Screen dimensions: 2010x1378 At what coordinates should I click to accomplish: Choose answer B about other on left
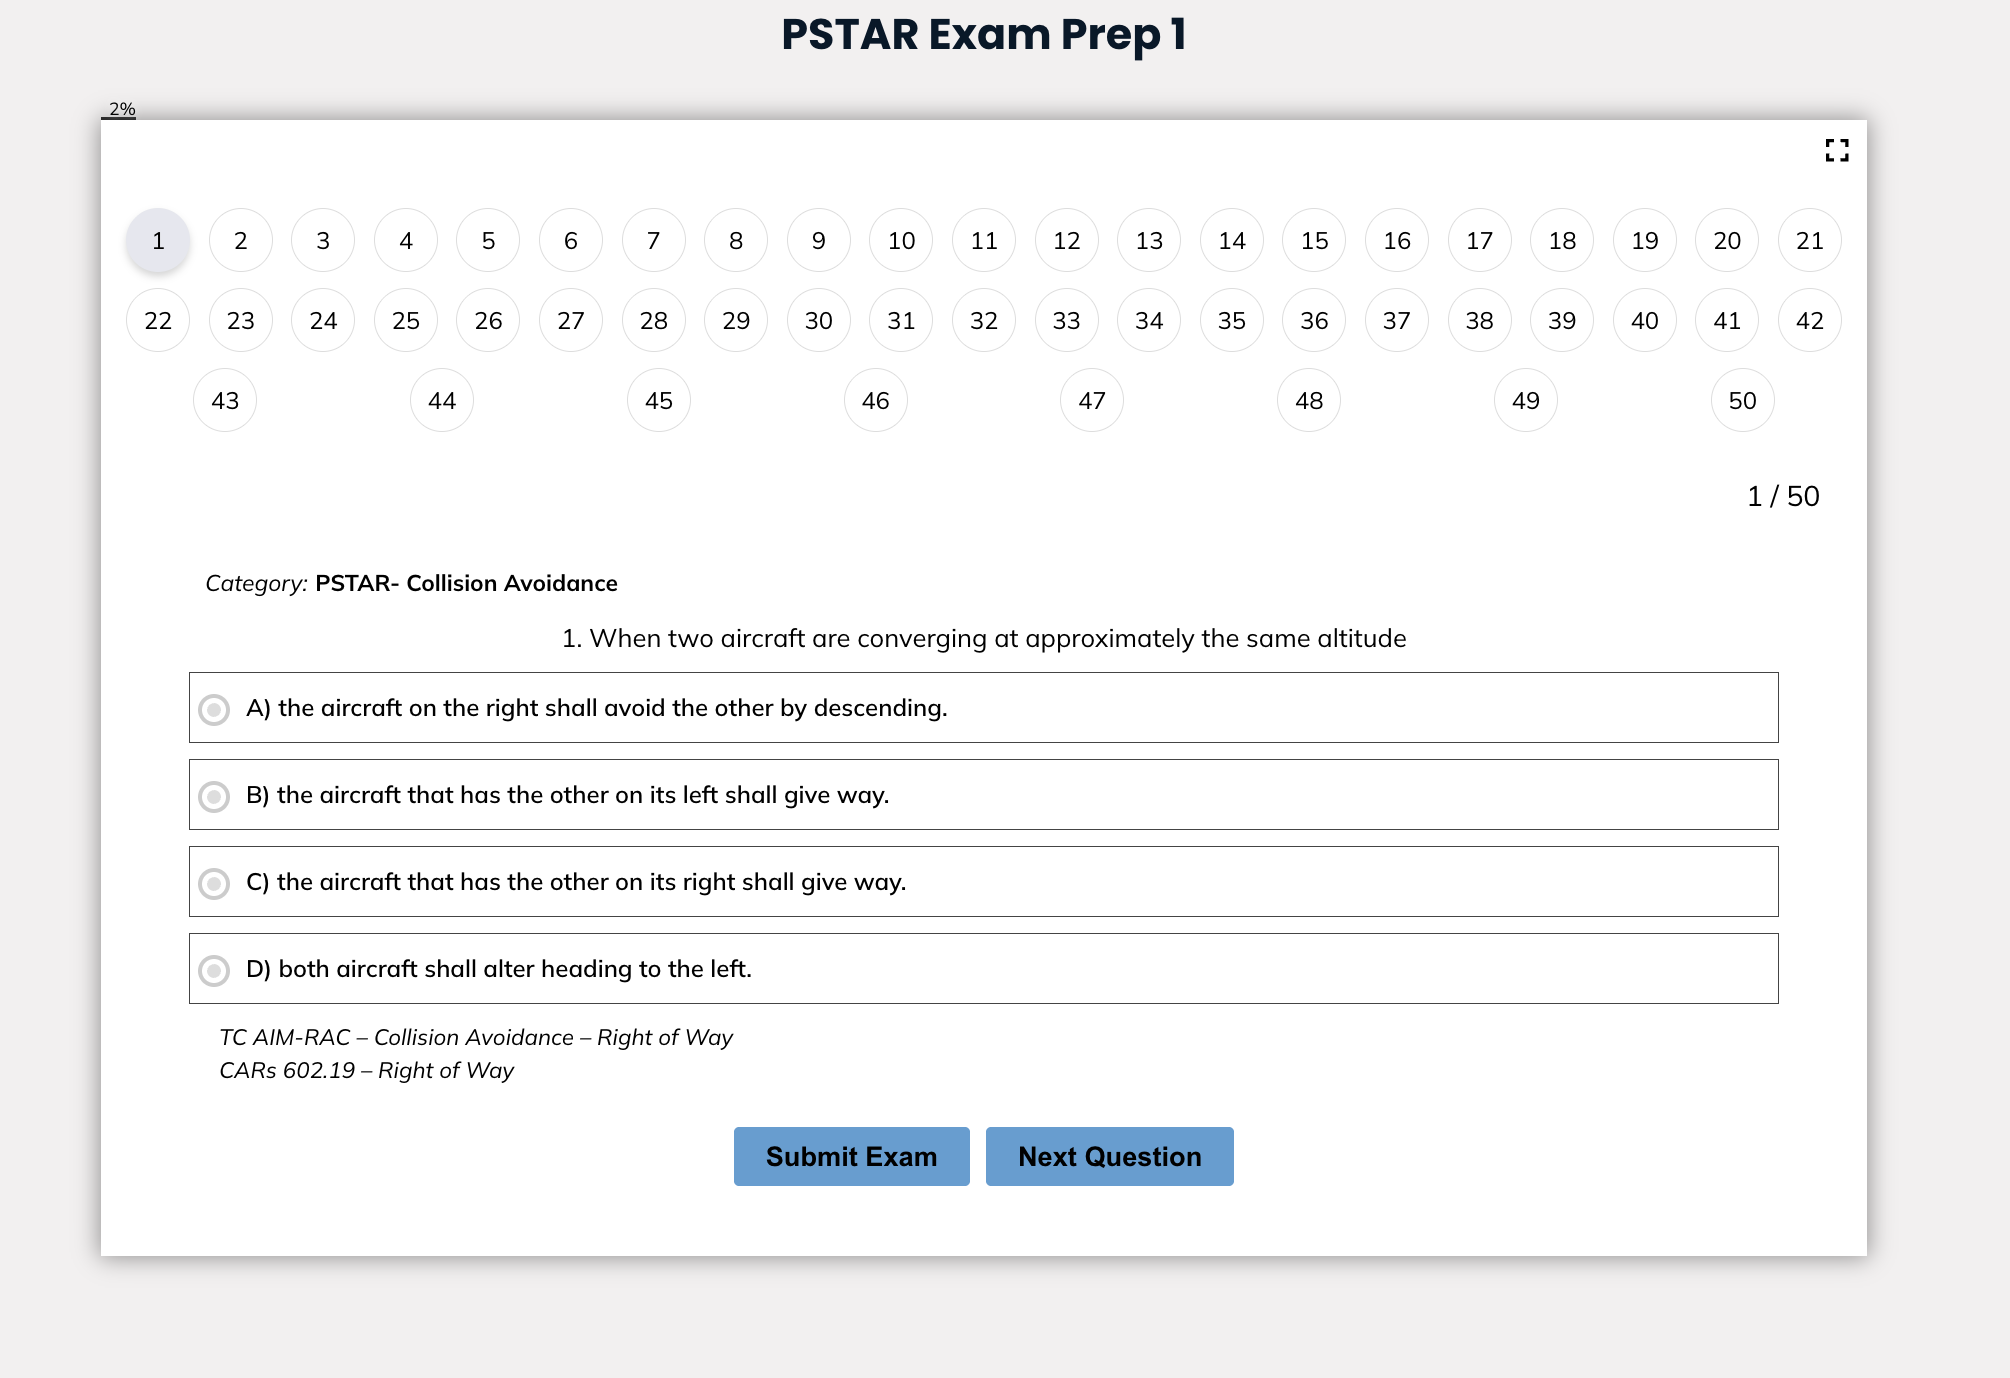click(x=983, y=794)
